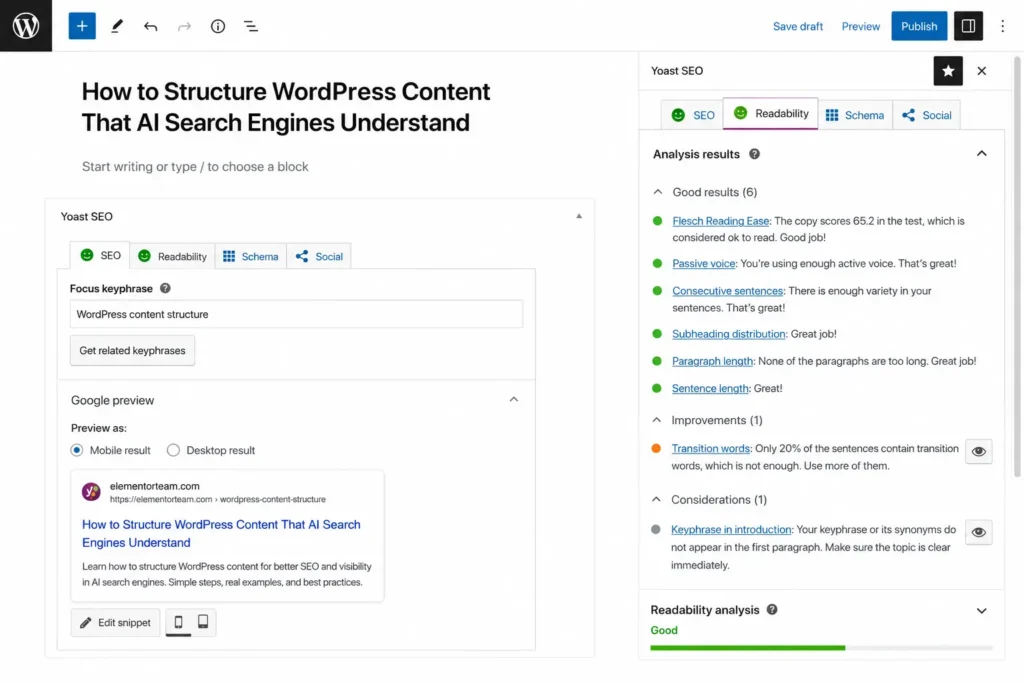
Task: Open the Consecutive sentences link
Action: tap(727, 291)
